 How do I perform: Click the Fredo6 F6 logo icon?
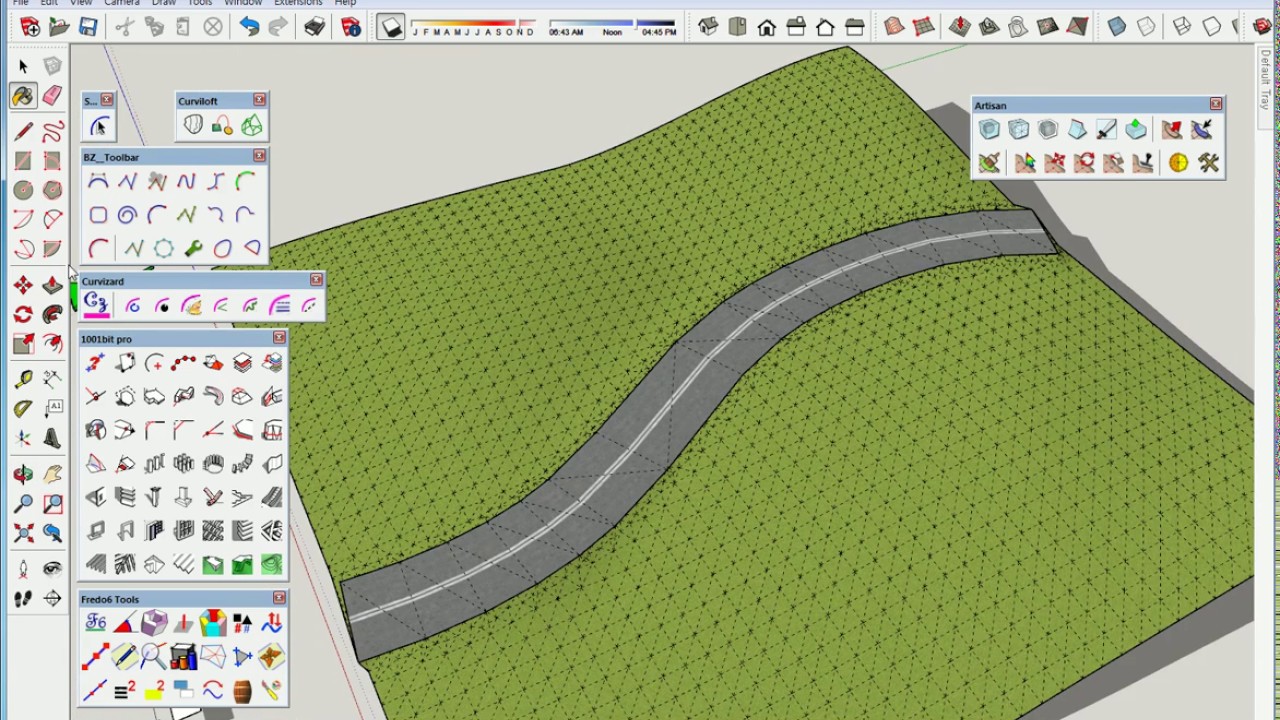96,623
